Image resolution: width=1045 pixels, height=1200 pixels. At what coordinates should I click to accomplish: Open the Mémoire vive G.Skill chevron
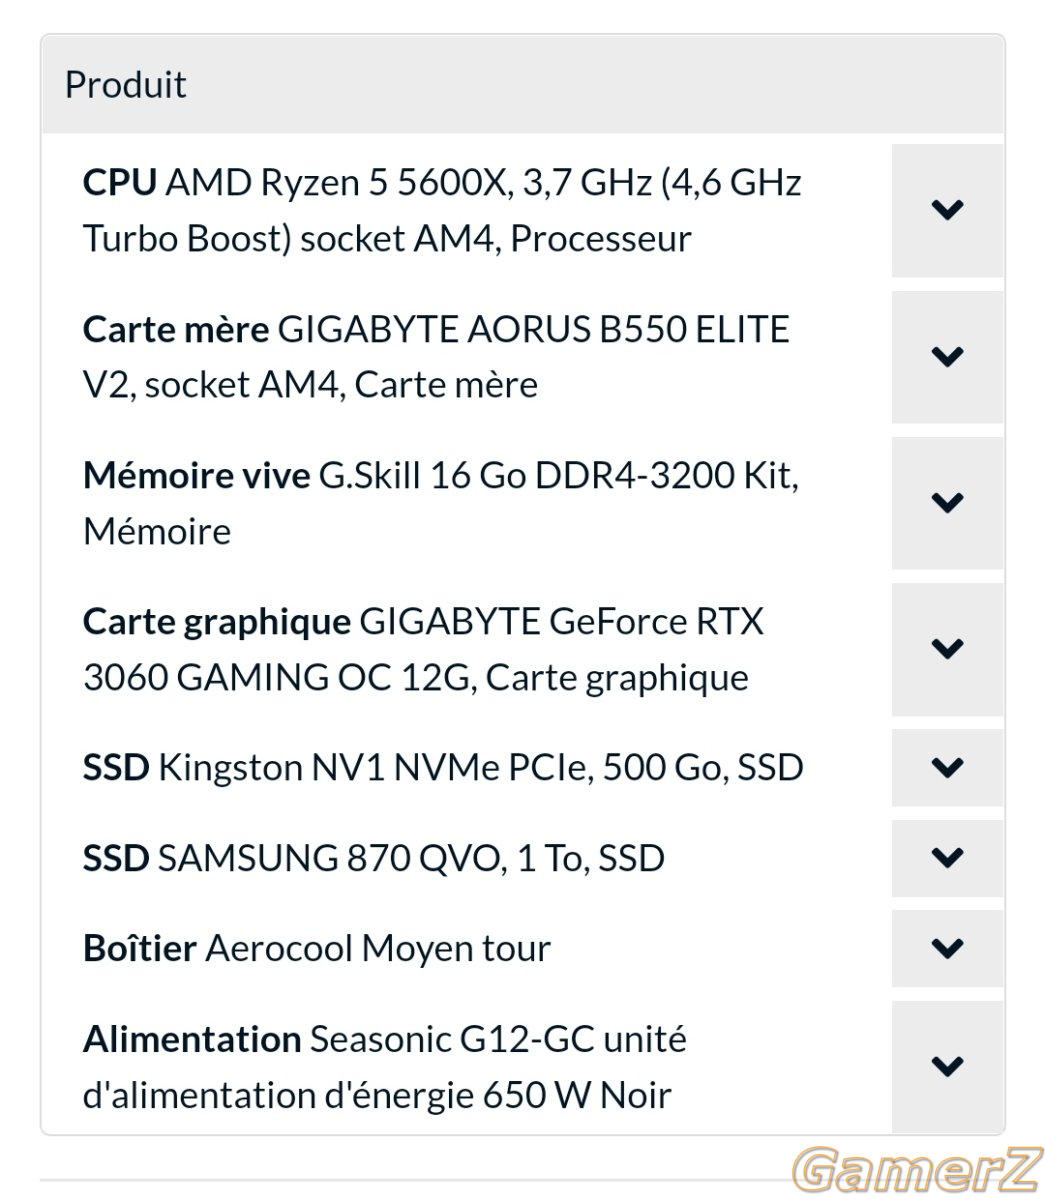947,502
